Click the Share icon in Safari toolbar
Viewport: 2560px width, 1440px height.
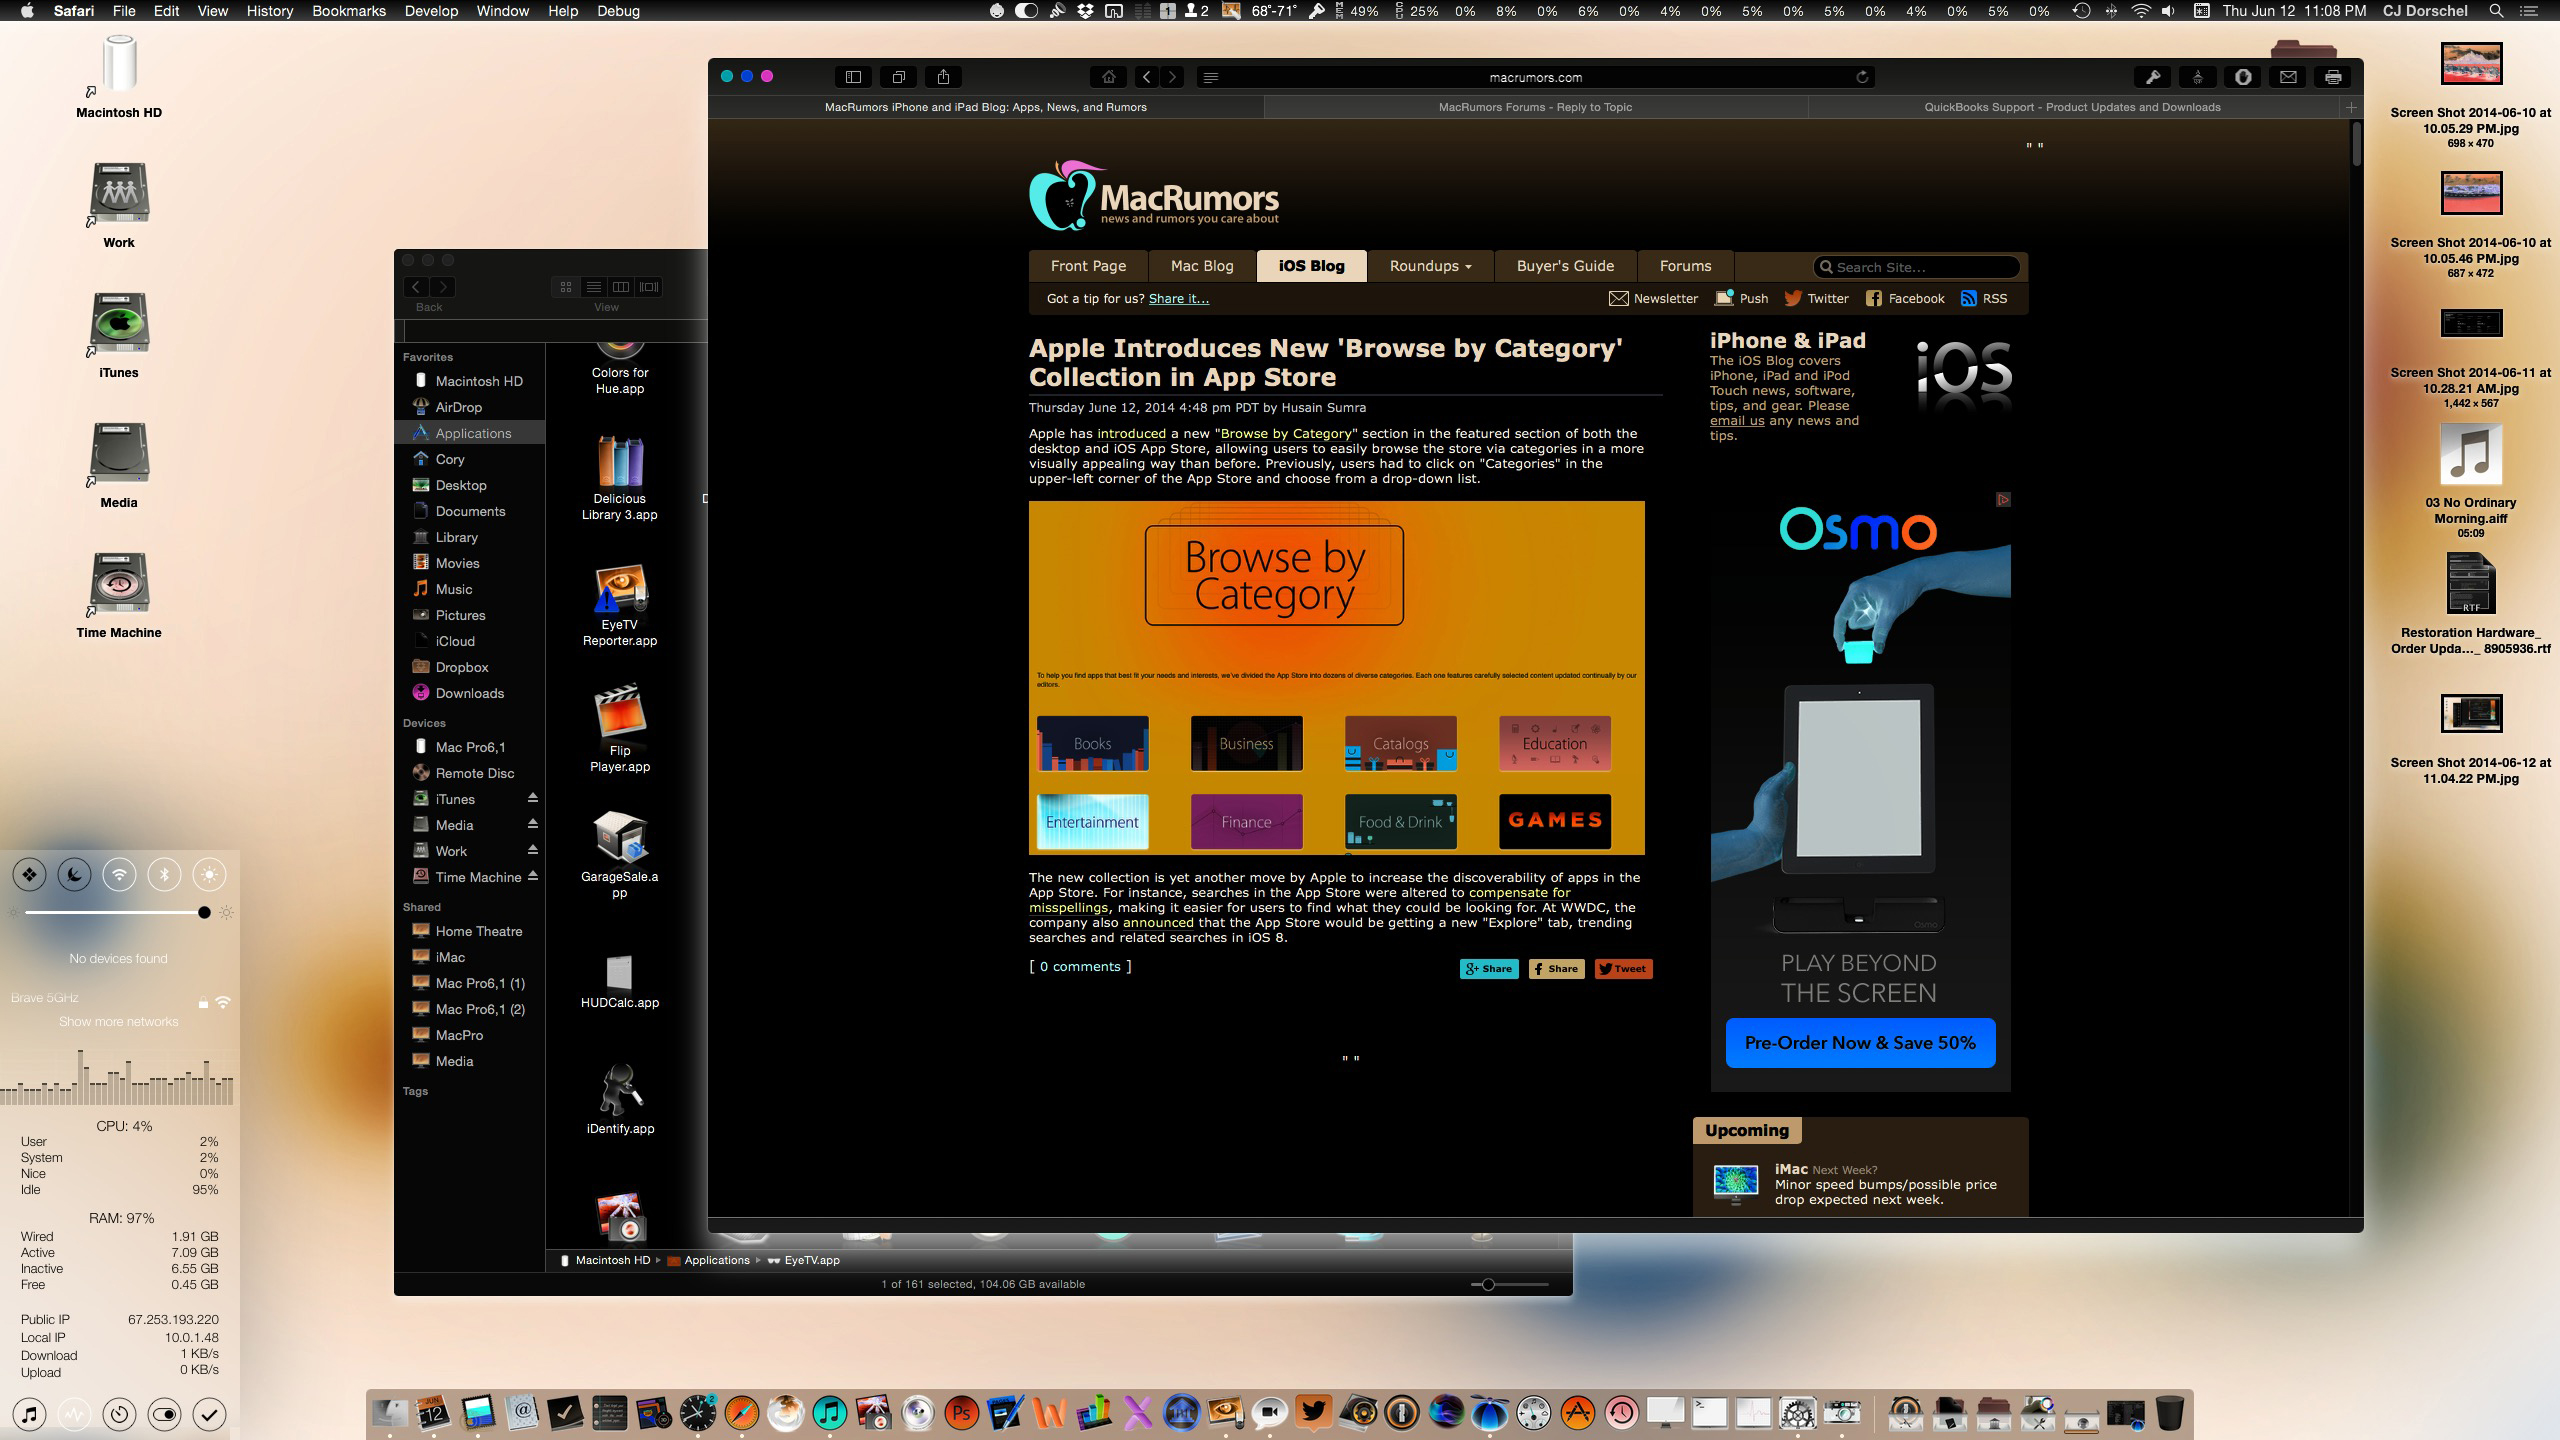point(943,77)
